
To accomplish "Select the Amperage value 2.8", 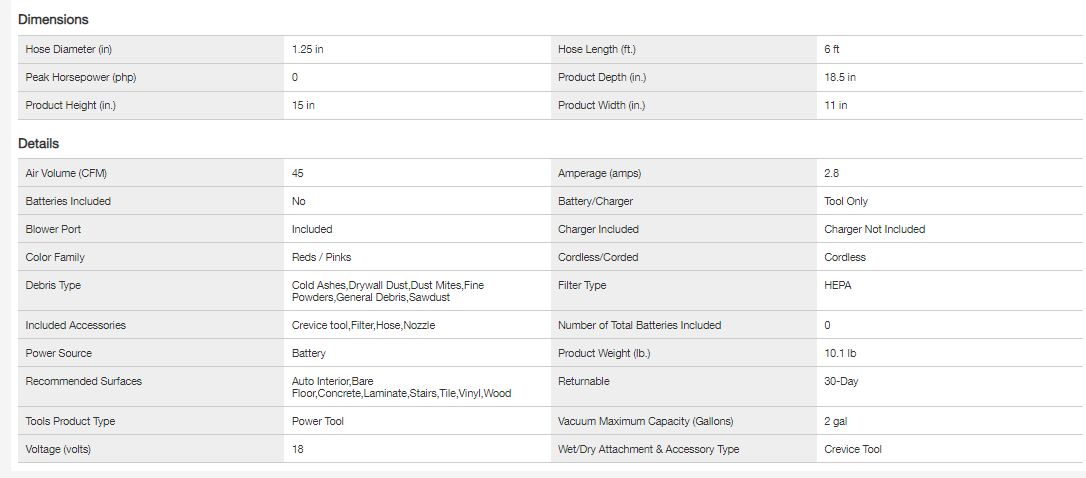I will click(x=831, y=173).
